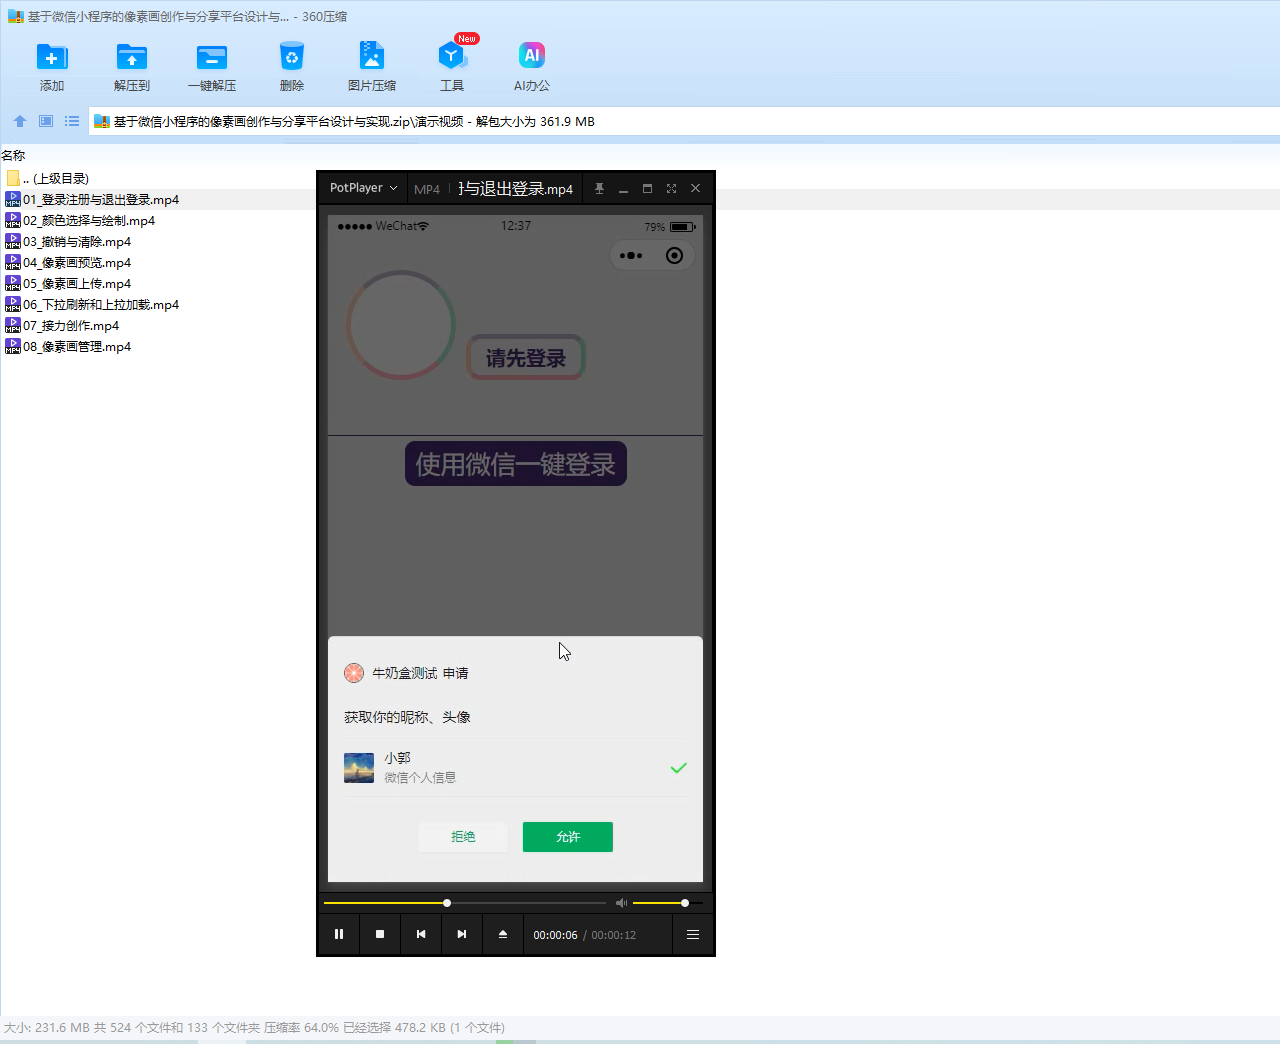Stop playback in PotPlayer
Screen dimensions: 1280x1044
pyautogui.click(x=380, y=934)
